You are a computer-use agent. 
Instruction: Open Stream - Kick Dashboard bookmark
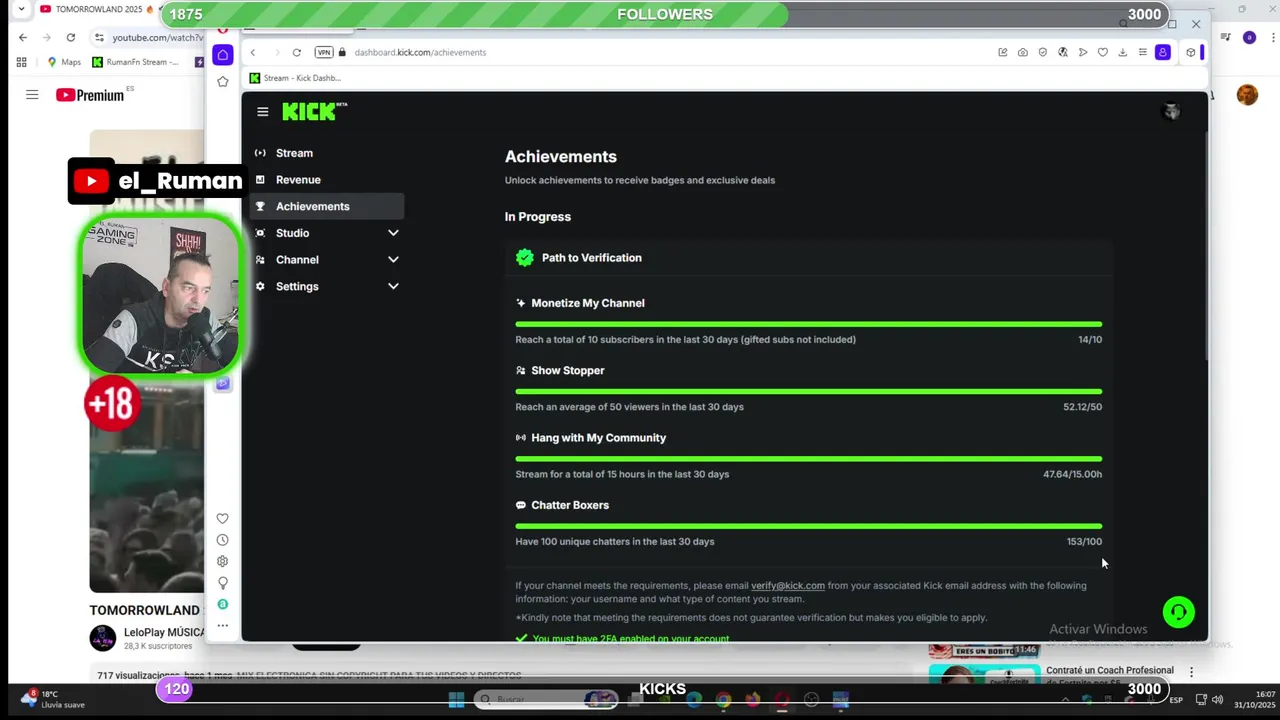[295, 78]
